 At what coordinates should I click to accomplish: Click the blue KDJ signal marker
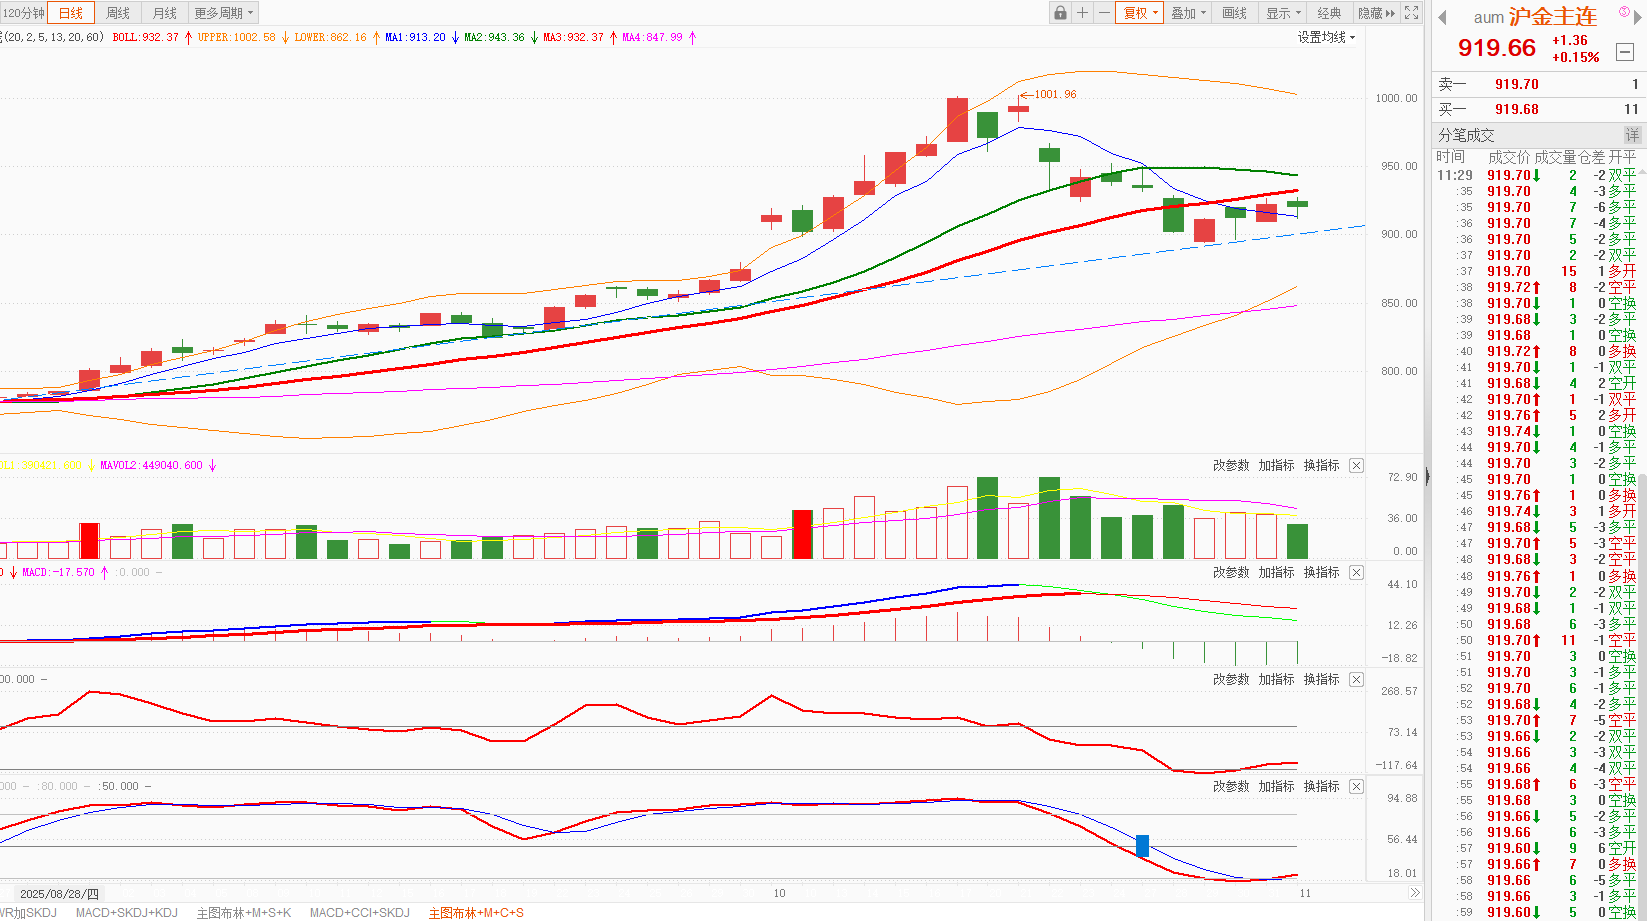tap(1142, 846)
